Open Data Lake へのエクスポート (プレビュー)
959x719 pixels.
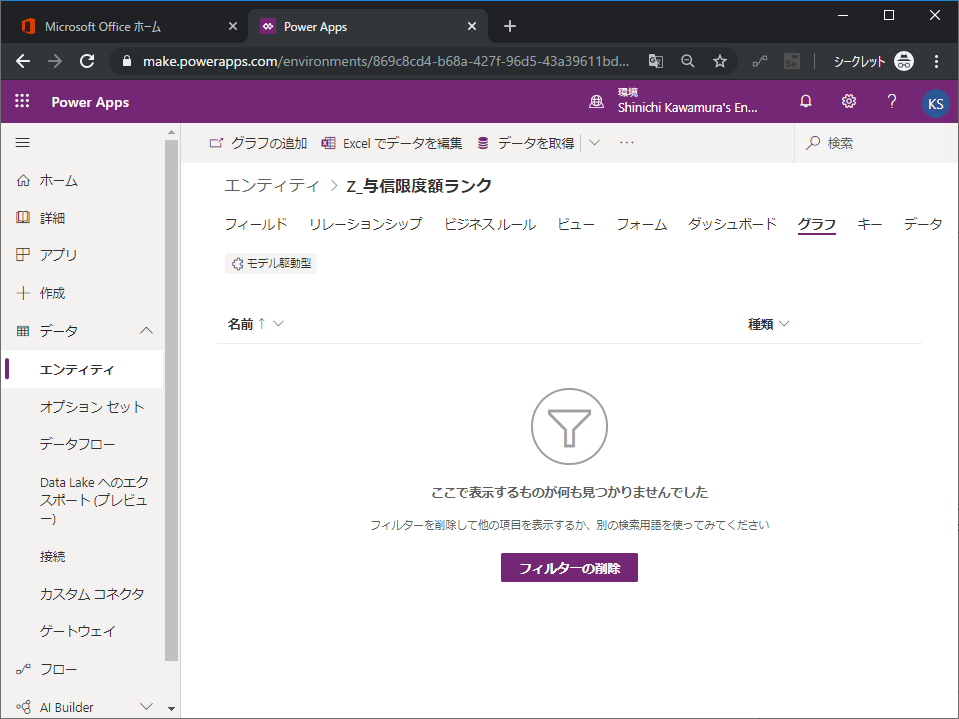tap(94, 500)
